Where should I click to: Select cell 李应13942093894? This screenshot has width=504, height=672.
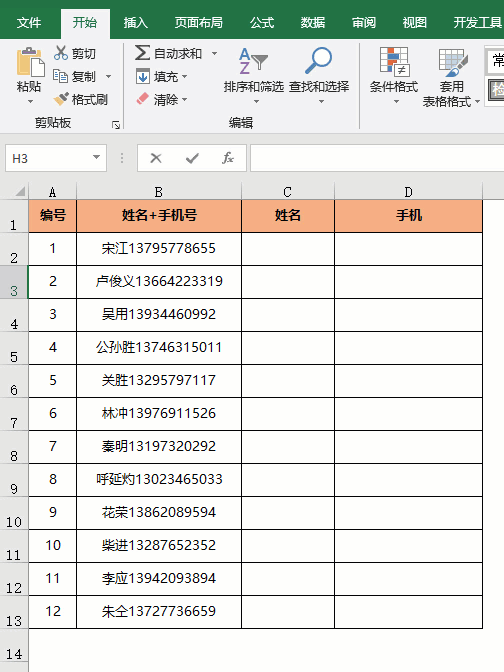pos(159,579)
